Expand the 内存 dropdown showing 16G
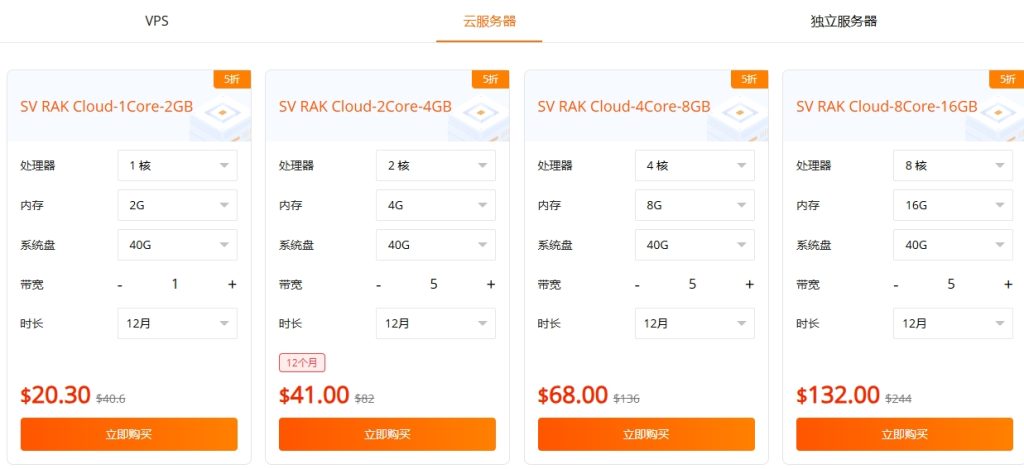 952,205
